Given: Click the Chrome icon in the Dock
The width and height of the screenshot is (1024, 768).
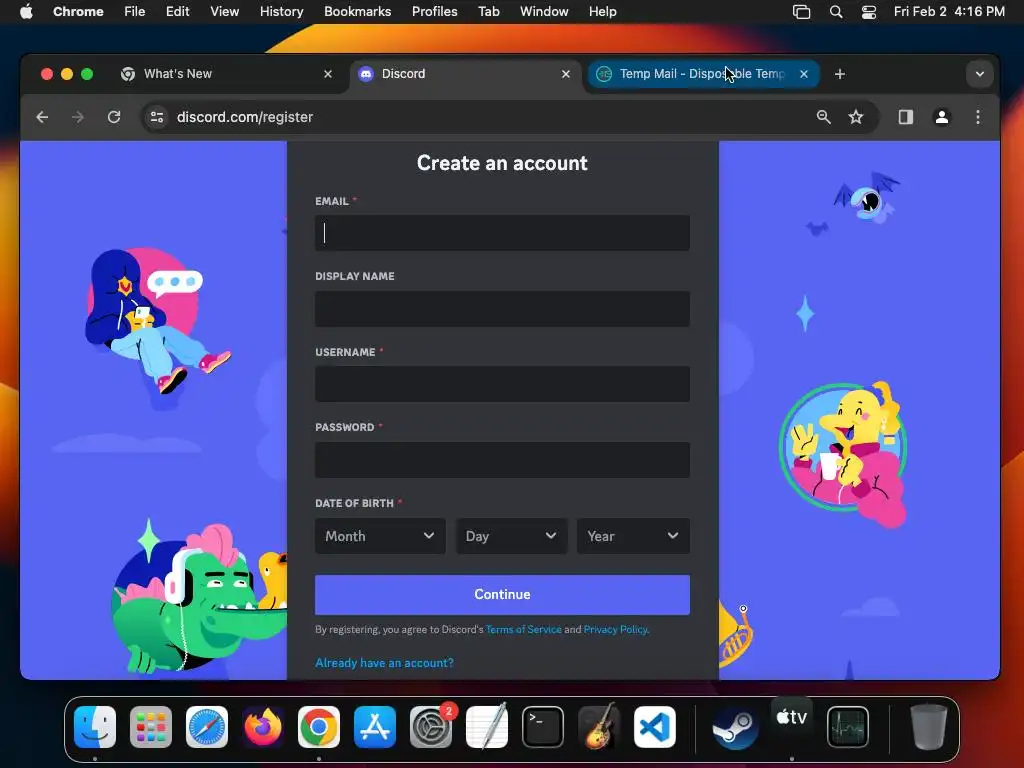Looking at the screenshot, I should tap(319, 727).
